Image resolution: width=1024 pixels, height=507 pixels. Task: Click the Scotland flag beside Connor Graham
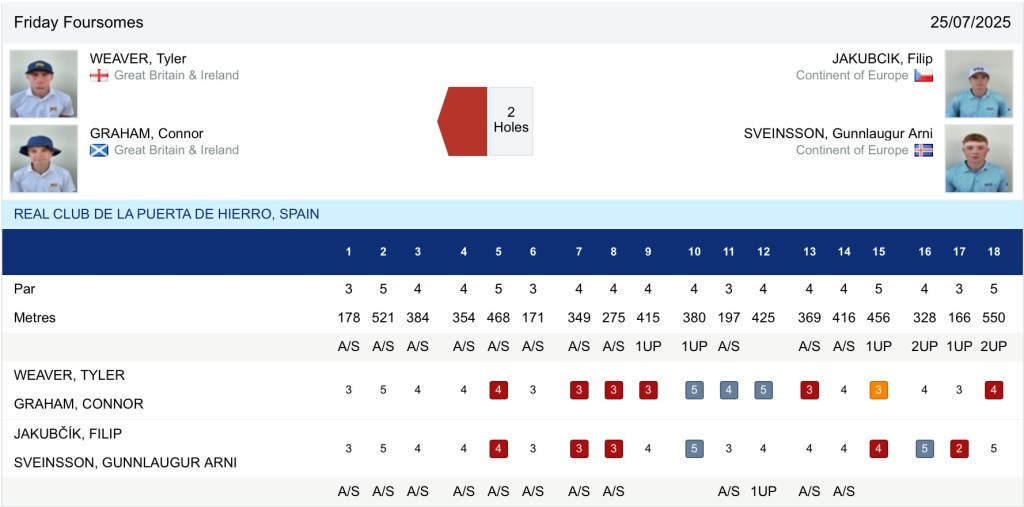coord(99,150)
